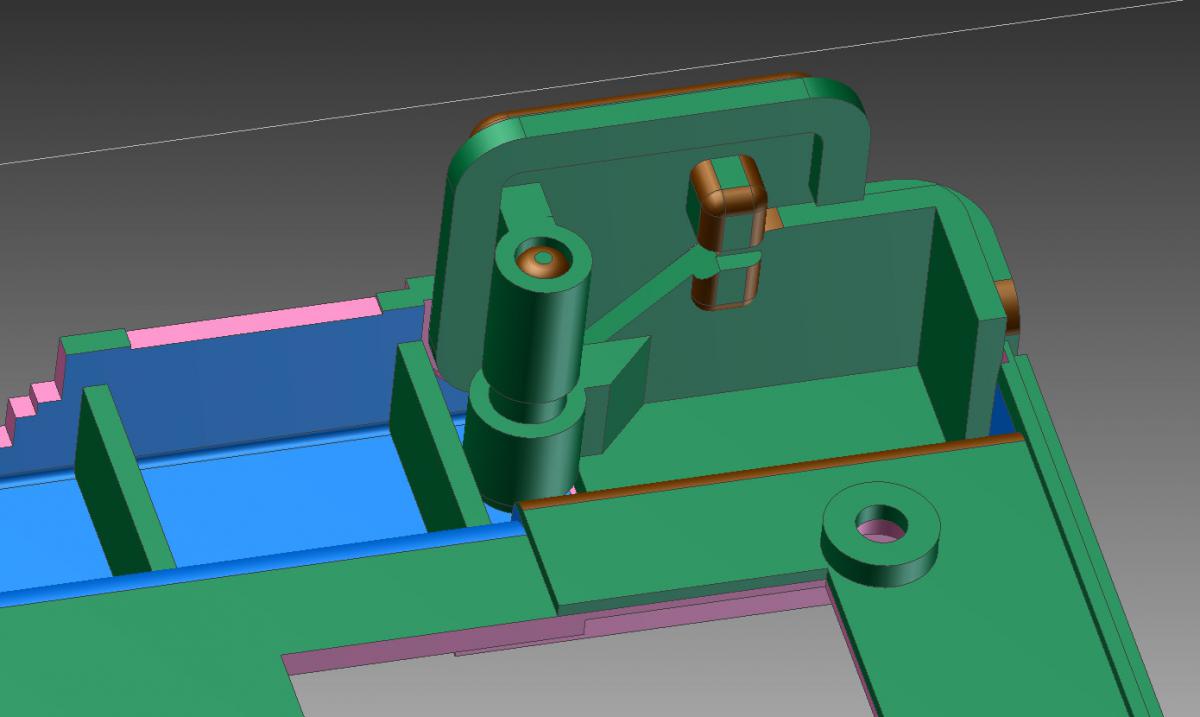
Task: Pick the long pink strip on the wall top
Action: click(x=255, y=323)
